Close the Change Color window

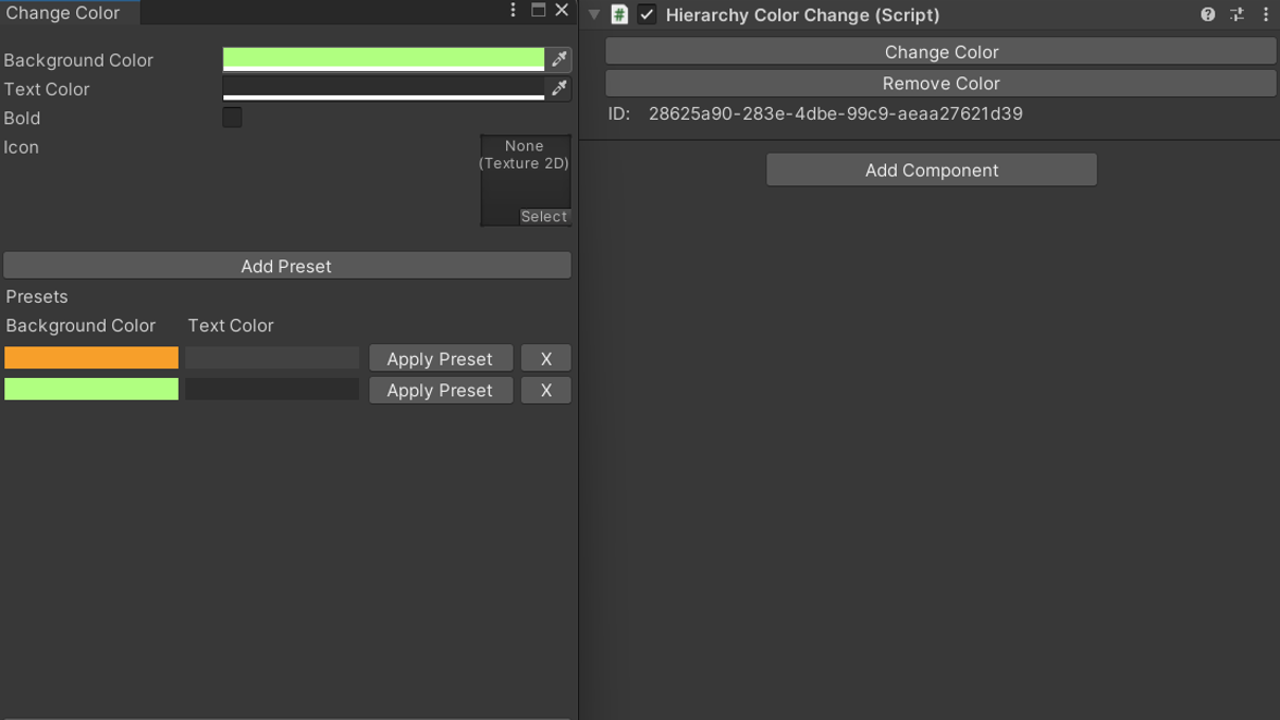click(562, 10)
